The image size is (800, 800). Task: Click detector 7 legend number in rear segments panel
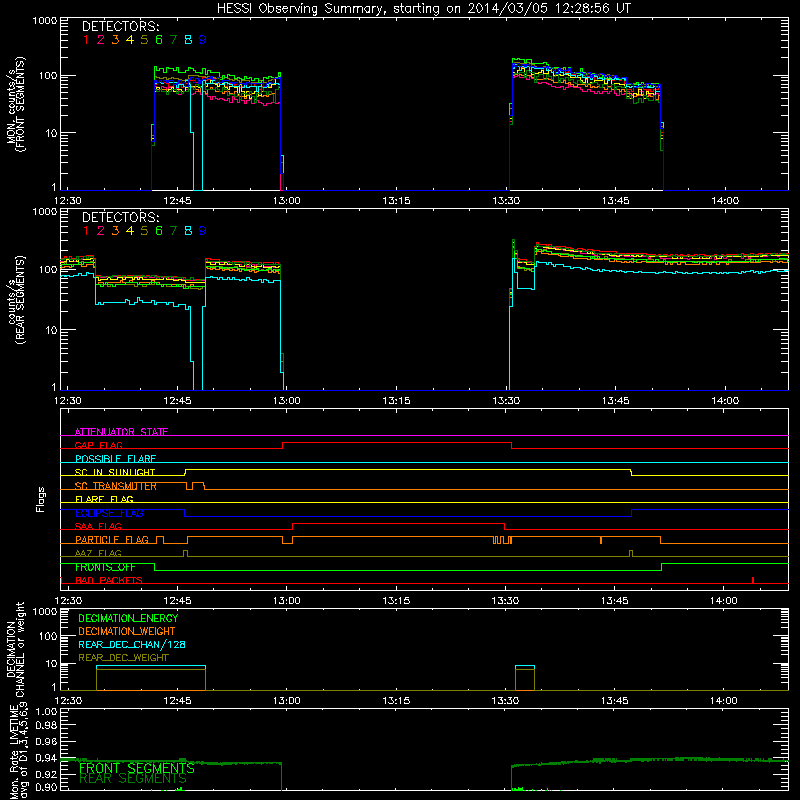tap(173, 231)
